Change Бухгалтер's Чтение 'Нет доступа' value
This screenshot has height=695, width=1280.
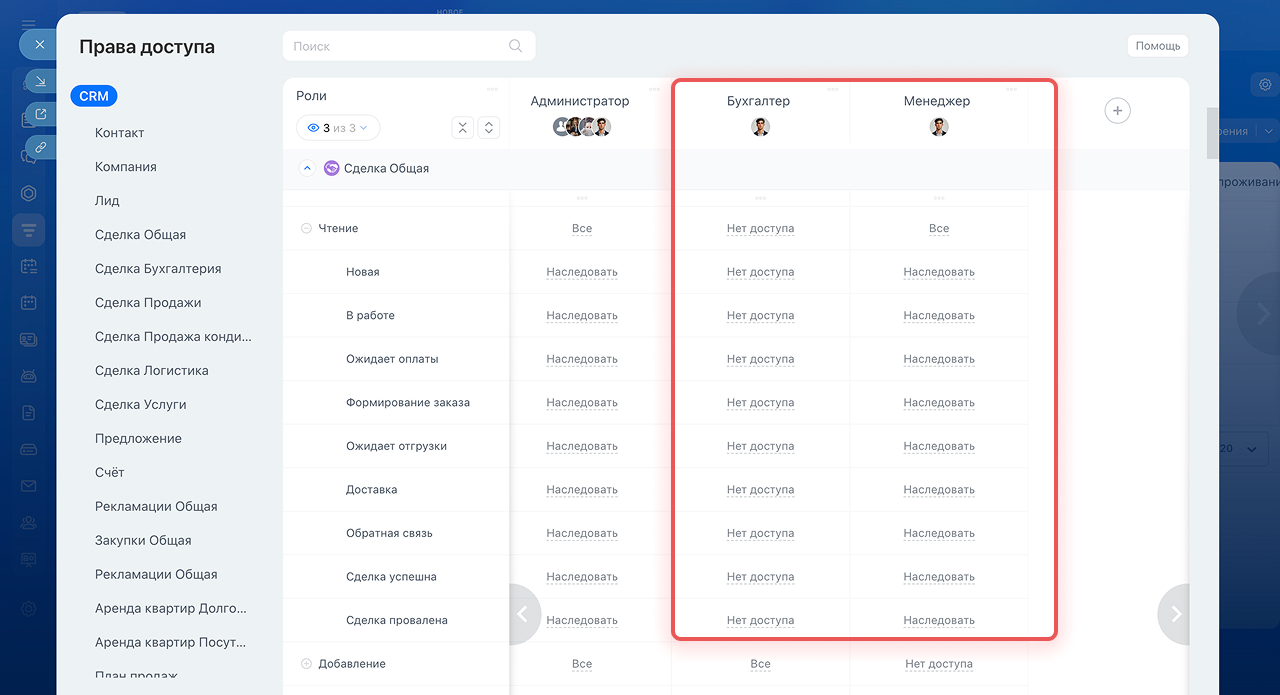tap(760, 229)
